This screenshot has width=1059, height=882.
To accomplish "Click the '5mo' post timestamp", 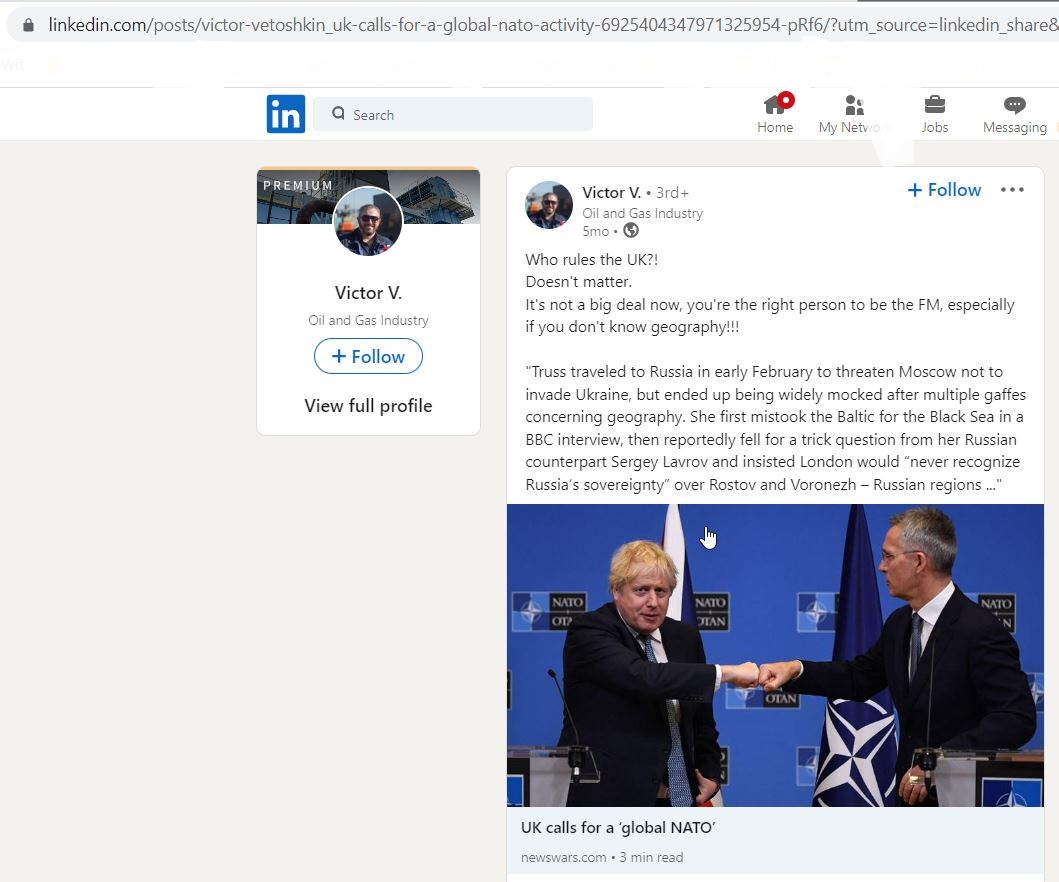I will tap(596, 232).
